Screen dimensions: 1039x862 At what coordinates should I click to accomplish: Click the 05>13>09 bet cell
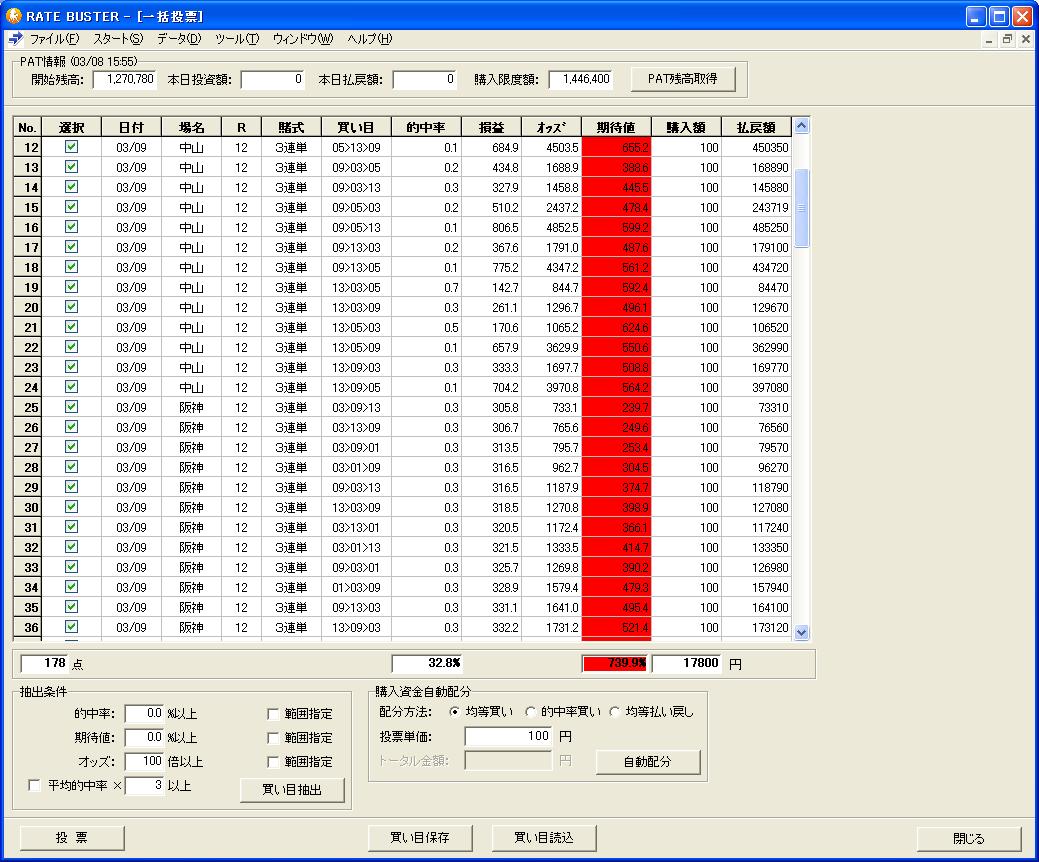[x=356, y=147]
